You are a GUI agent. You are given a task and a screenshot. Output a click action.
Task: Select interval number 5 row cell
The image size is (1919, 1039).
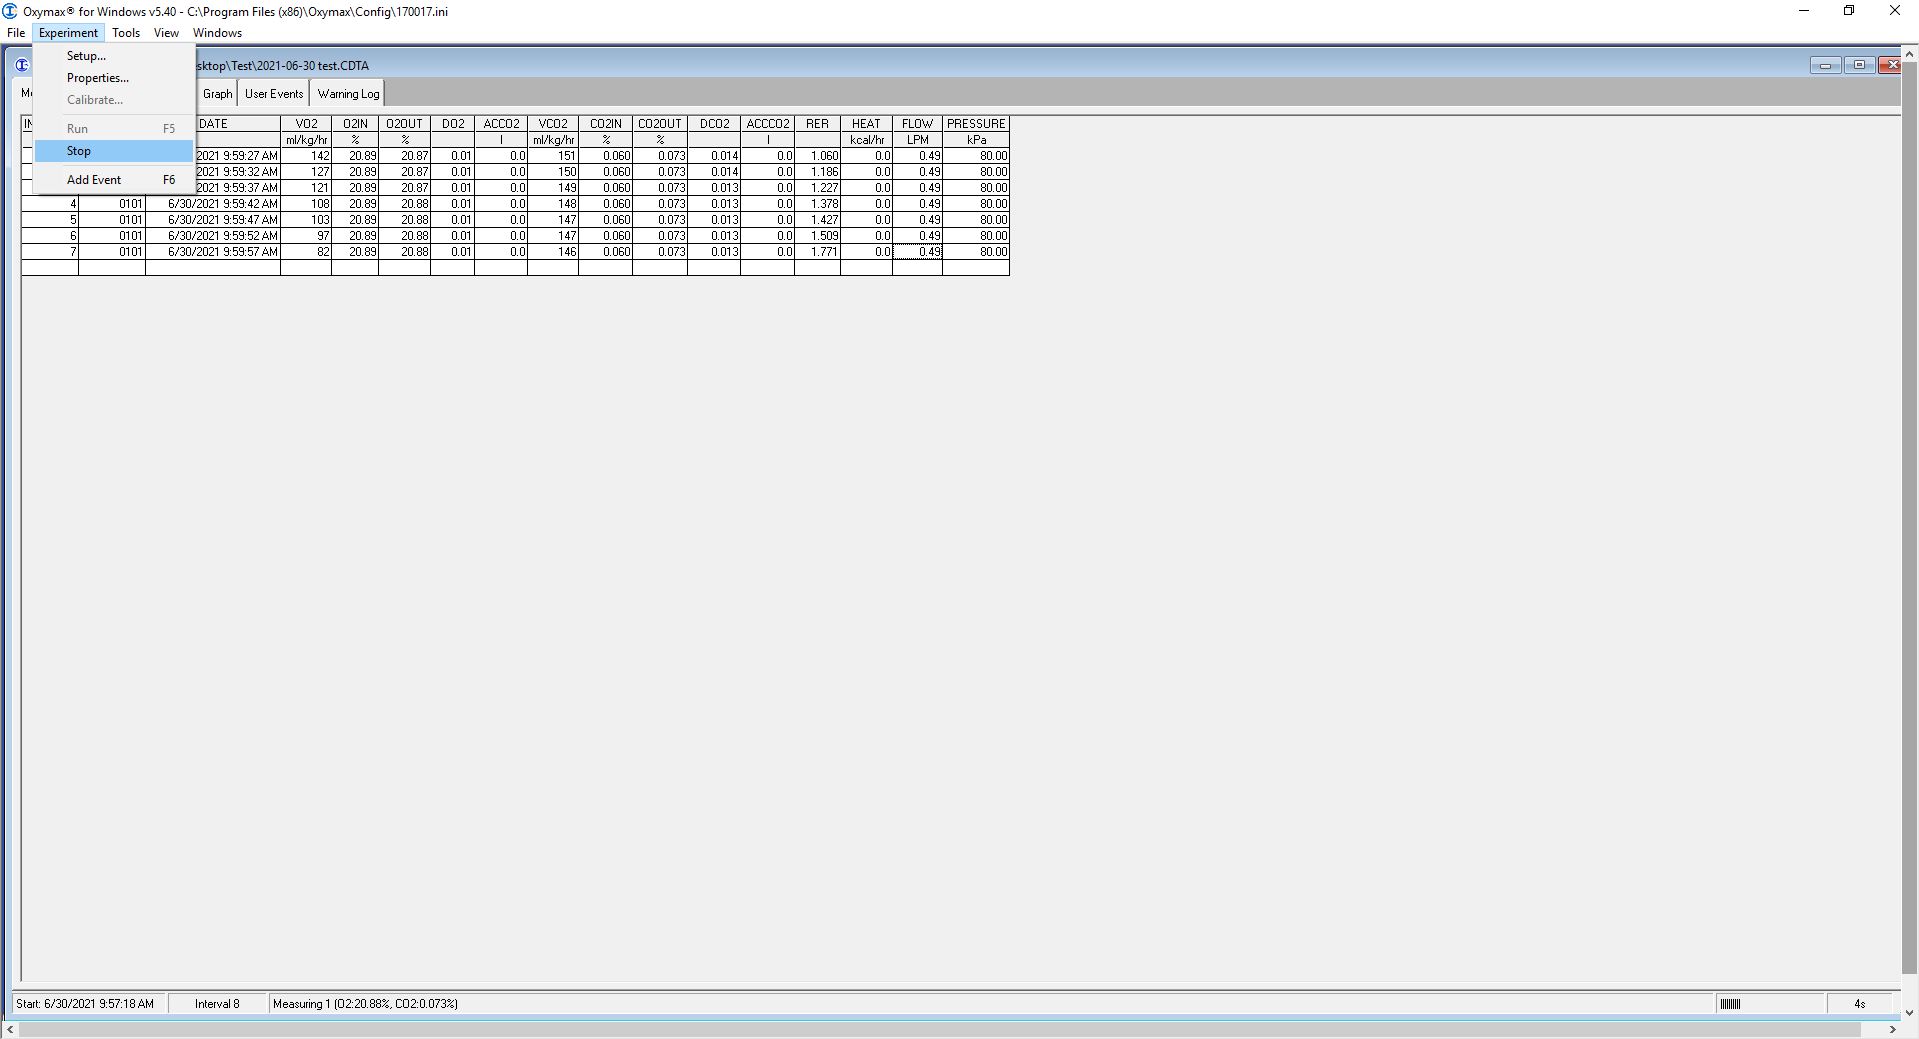[50, 220]
